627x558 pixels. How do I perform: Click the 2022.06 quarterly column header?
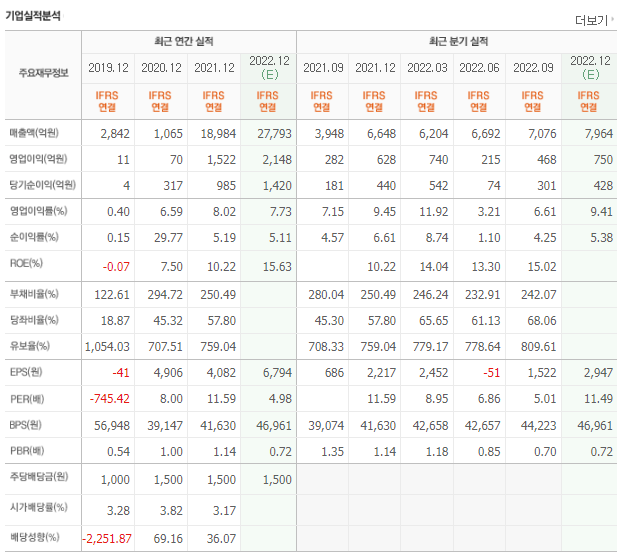479,68
